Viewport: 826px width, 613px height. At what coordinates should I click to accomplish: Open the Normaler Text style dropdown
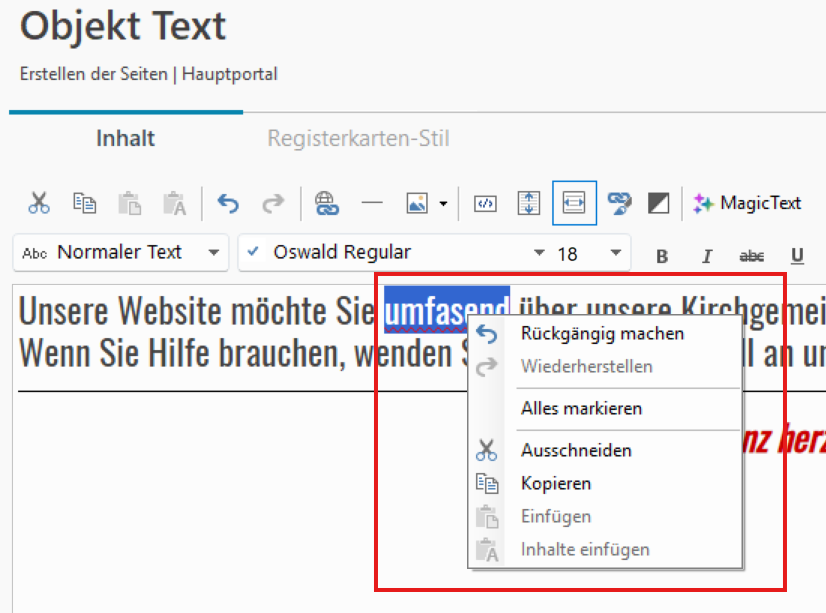[121, 253]
